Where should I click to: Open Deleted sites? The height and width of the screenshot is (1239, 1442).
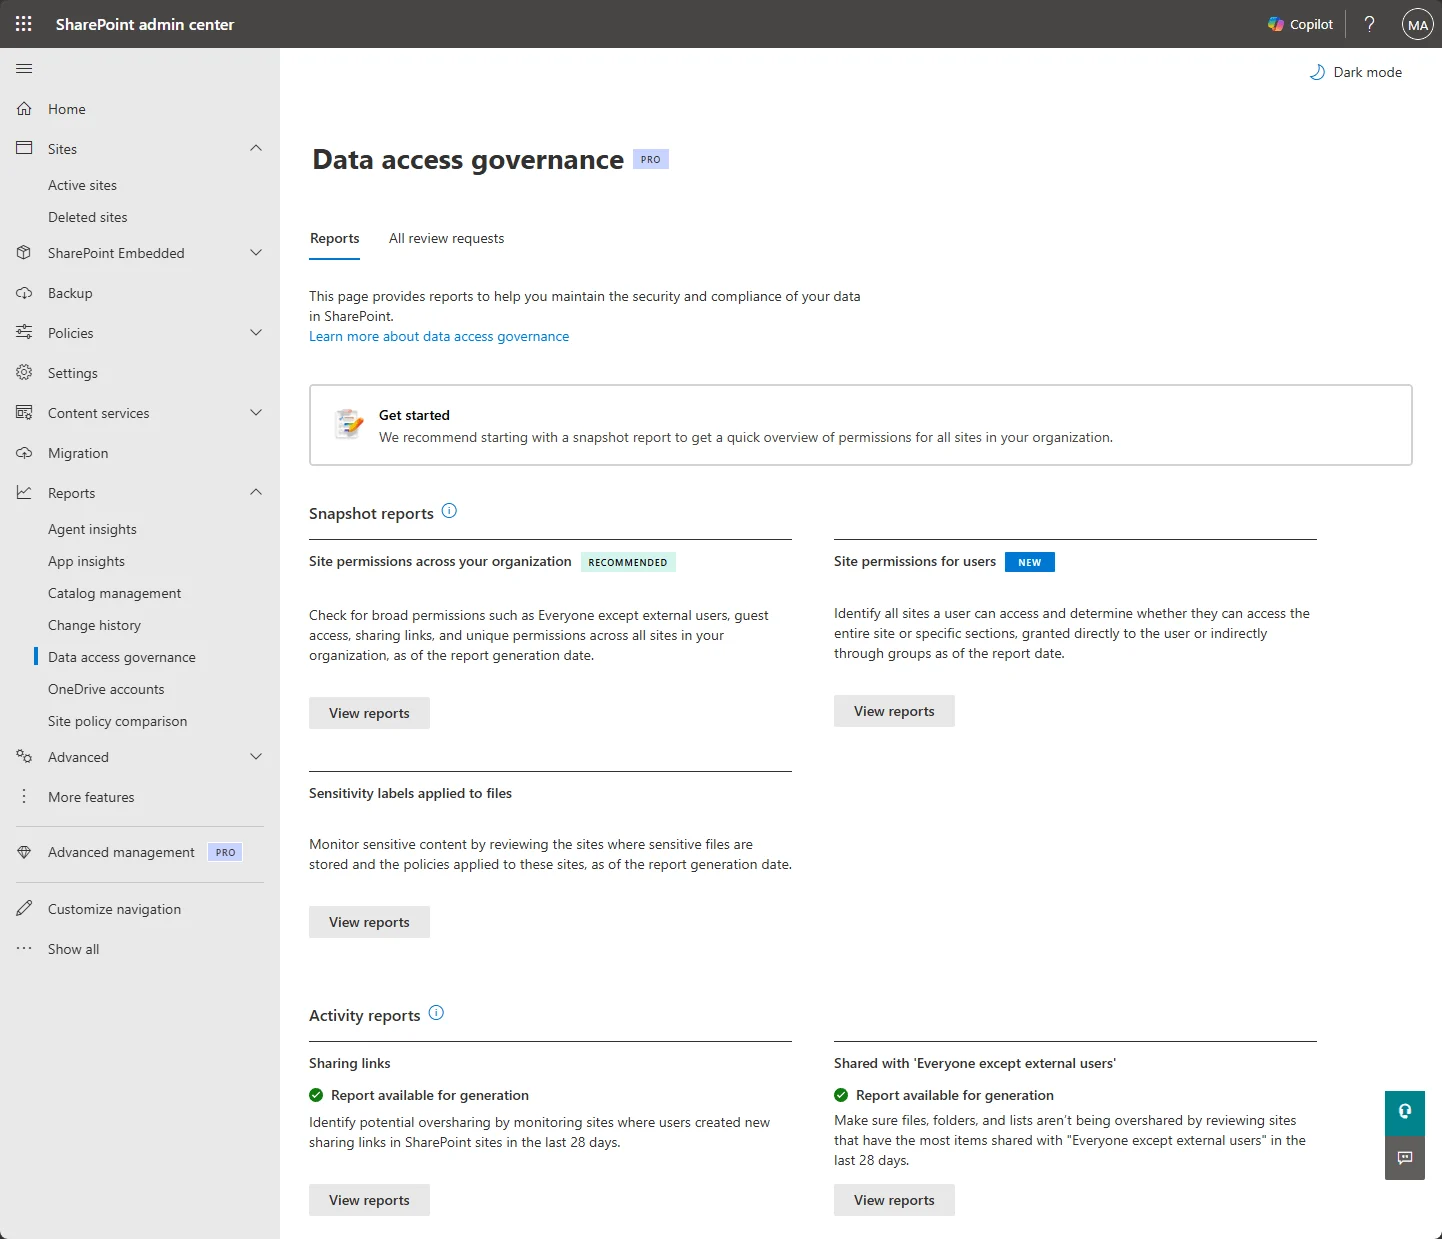click(x=88, y=217)
